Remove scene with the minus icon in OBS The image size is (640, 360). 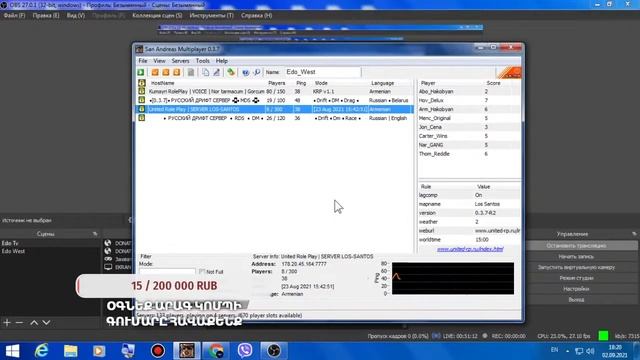[x=19, y=322]
